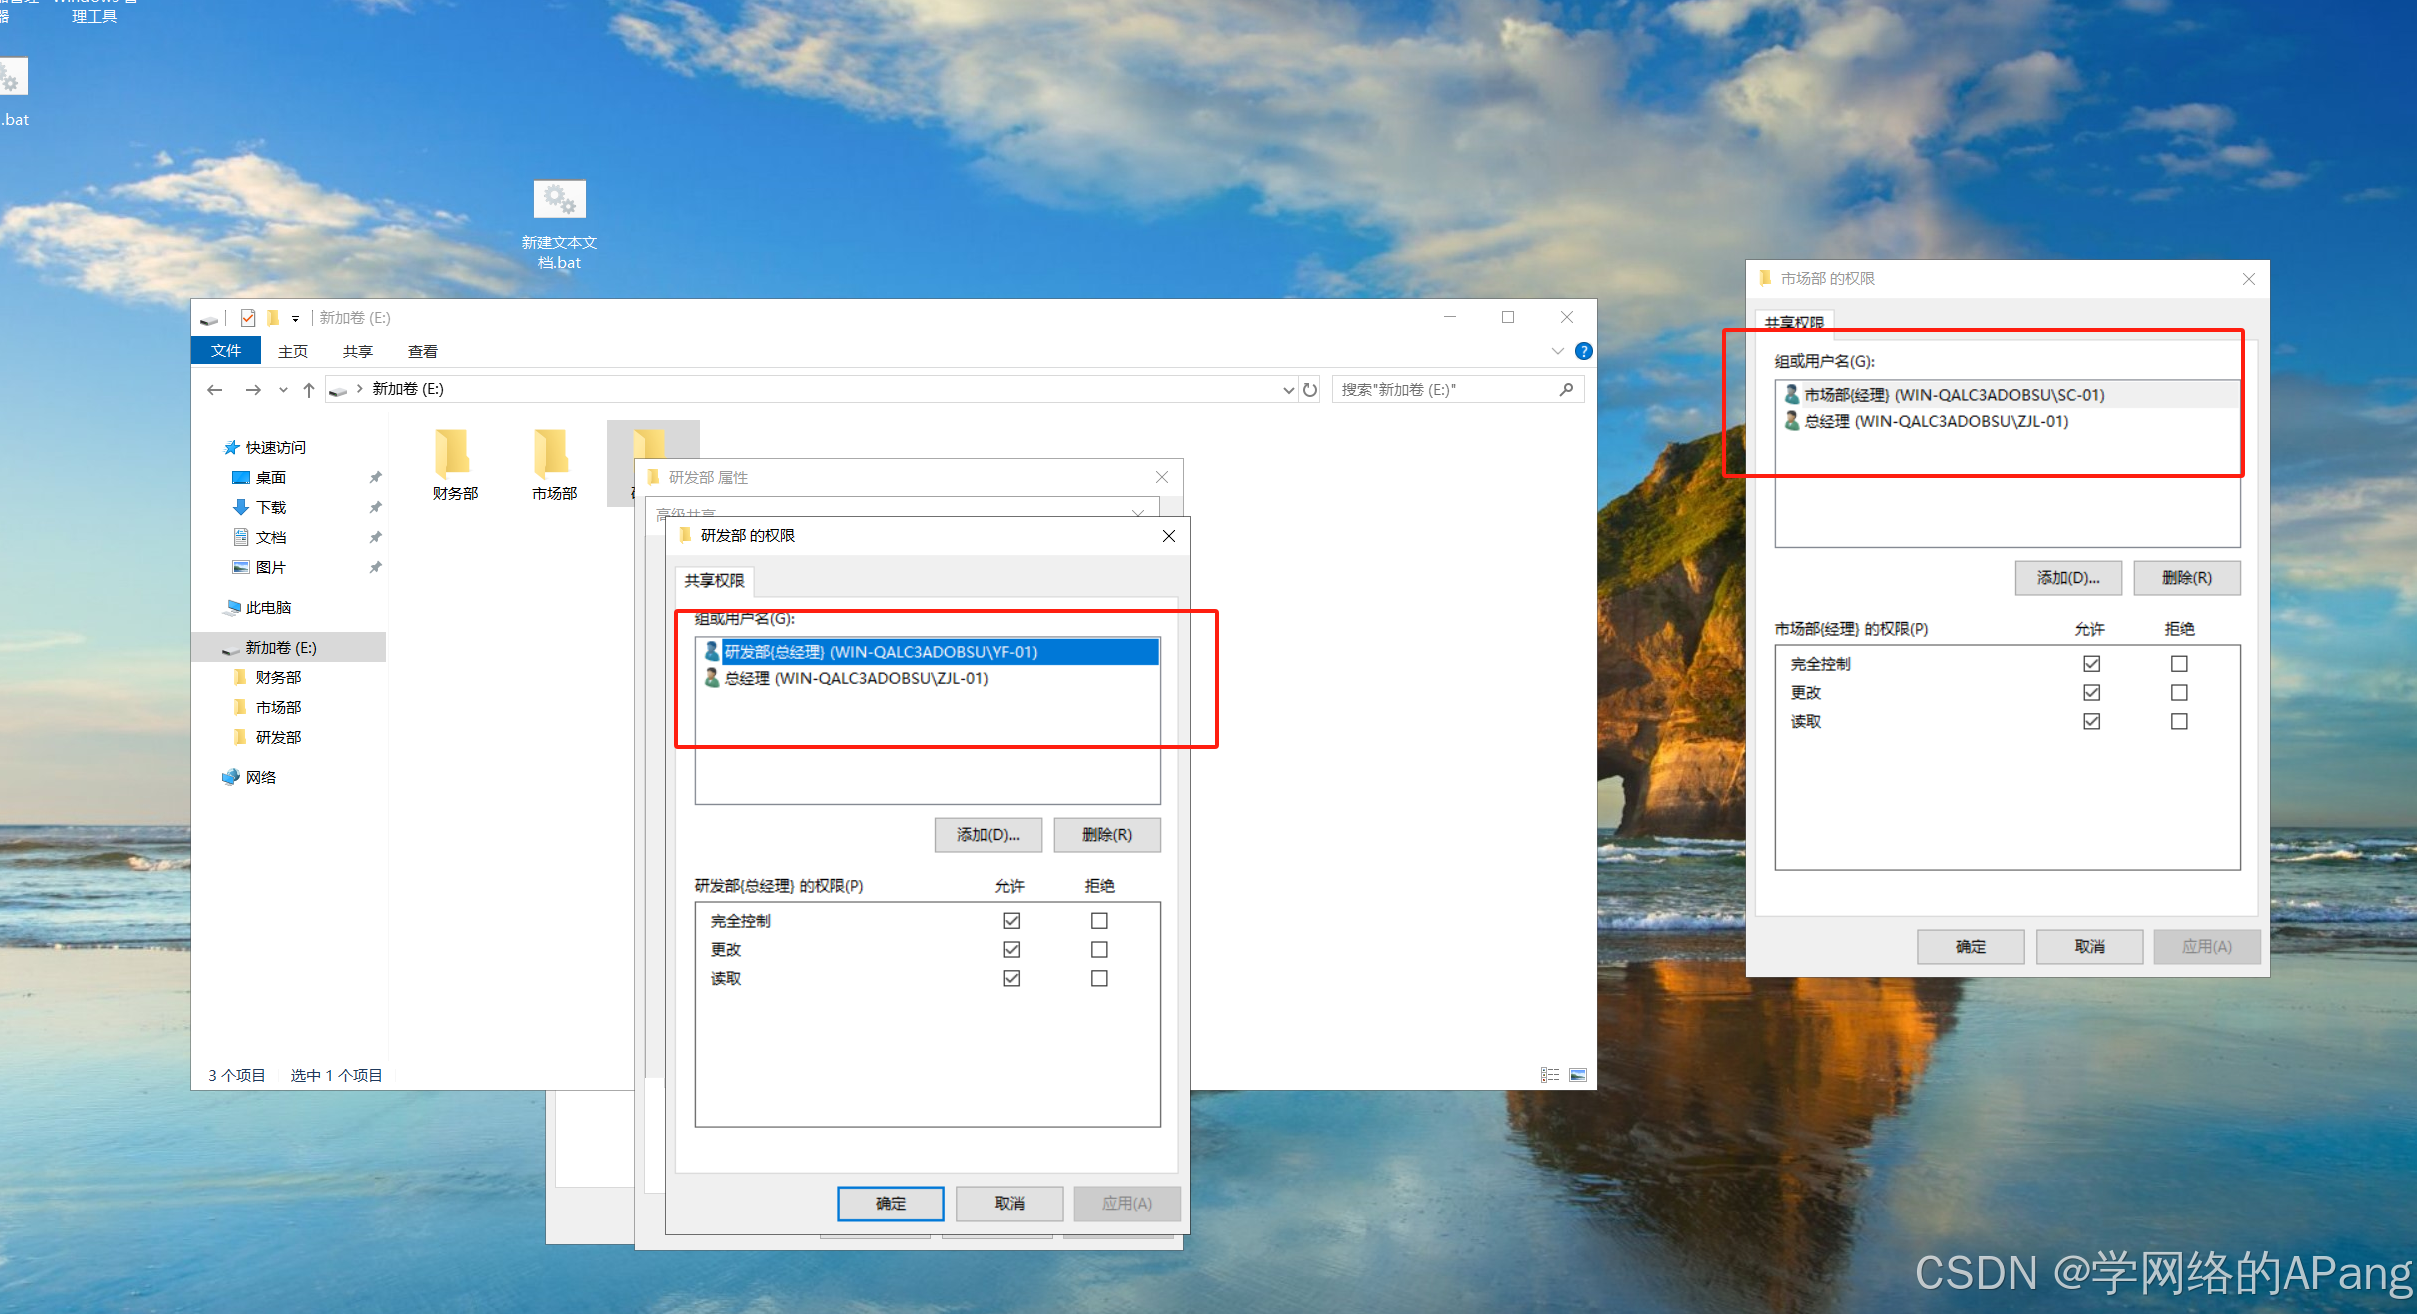Open 新建文本文档.bat desktop file
This screenshot has width=2417, height=1314.
(559, 200)
